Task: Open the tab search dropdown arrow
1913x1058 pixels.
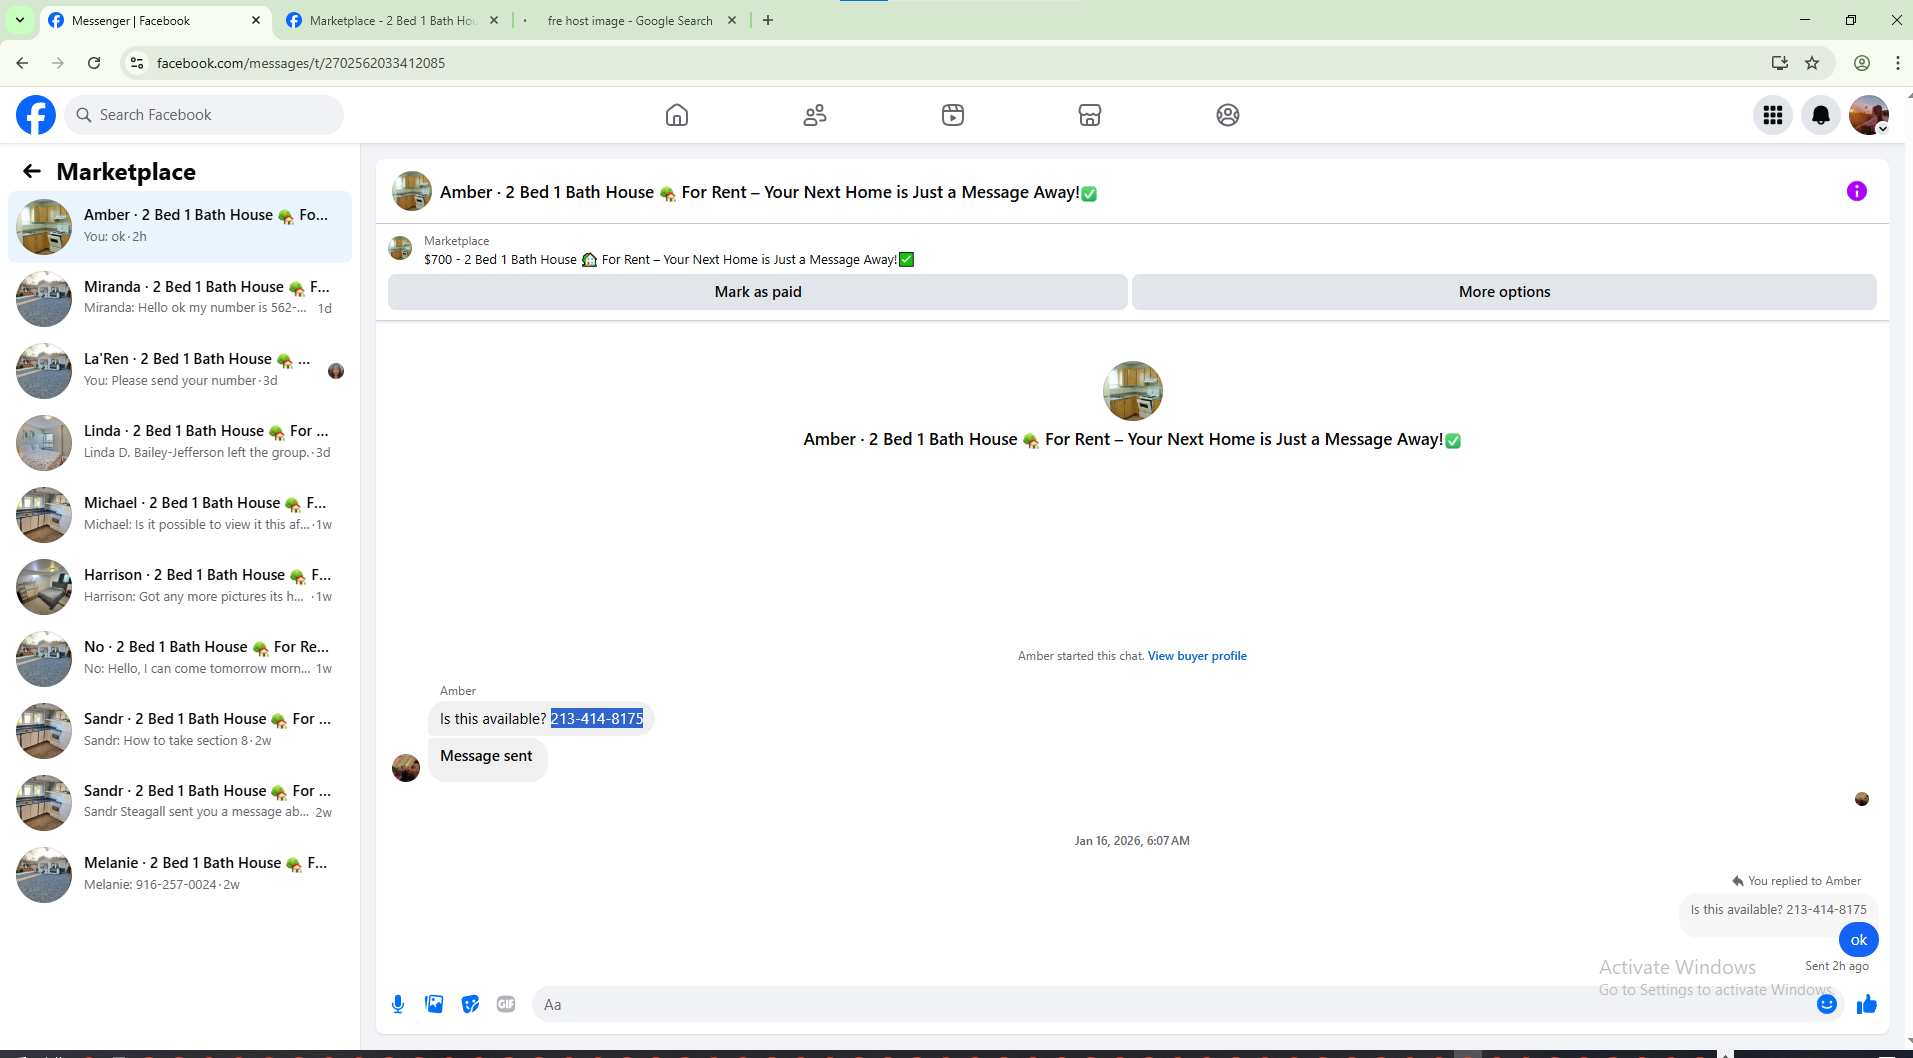Action: pyautogui.click(x=19, y=20)
